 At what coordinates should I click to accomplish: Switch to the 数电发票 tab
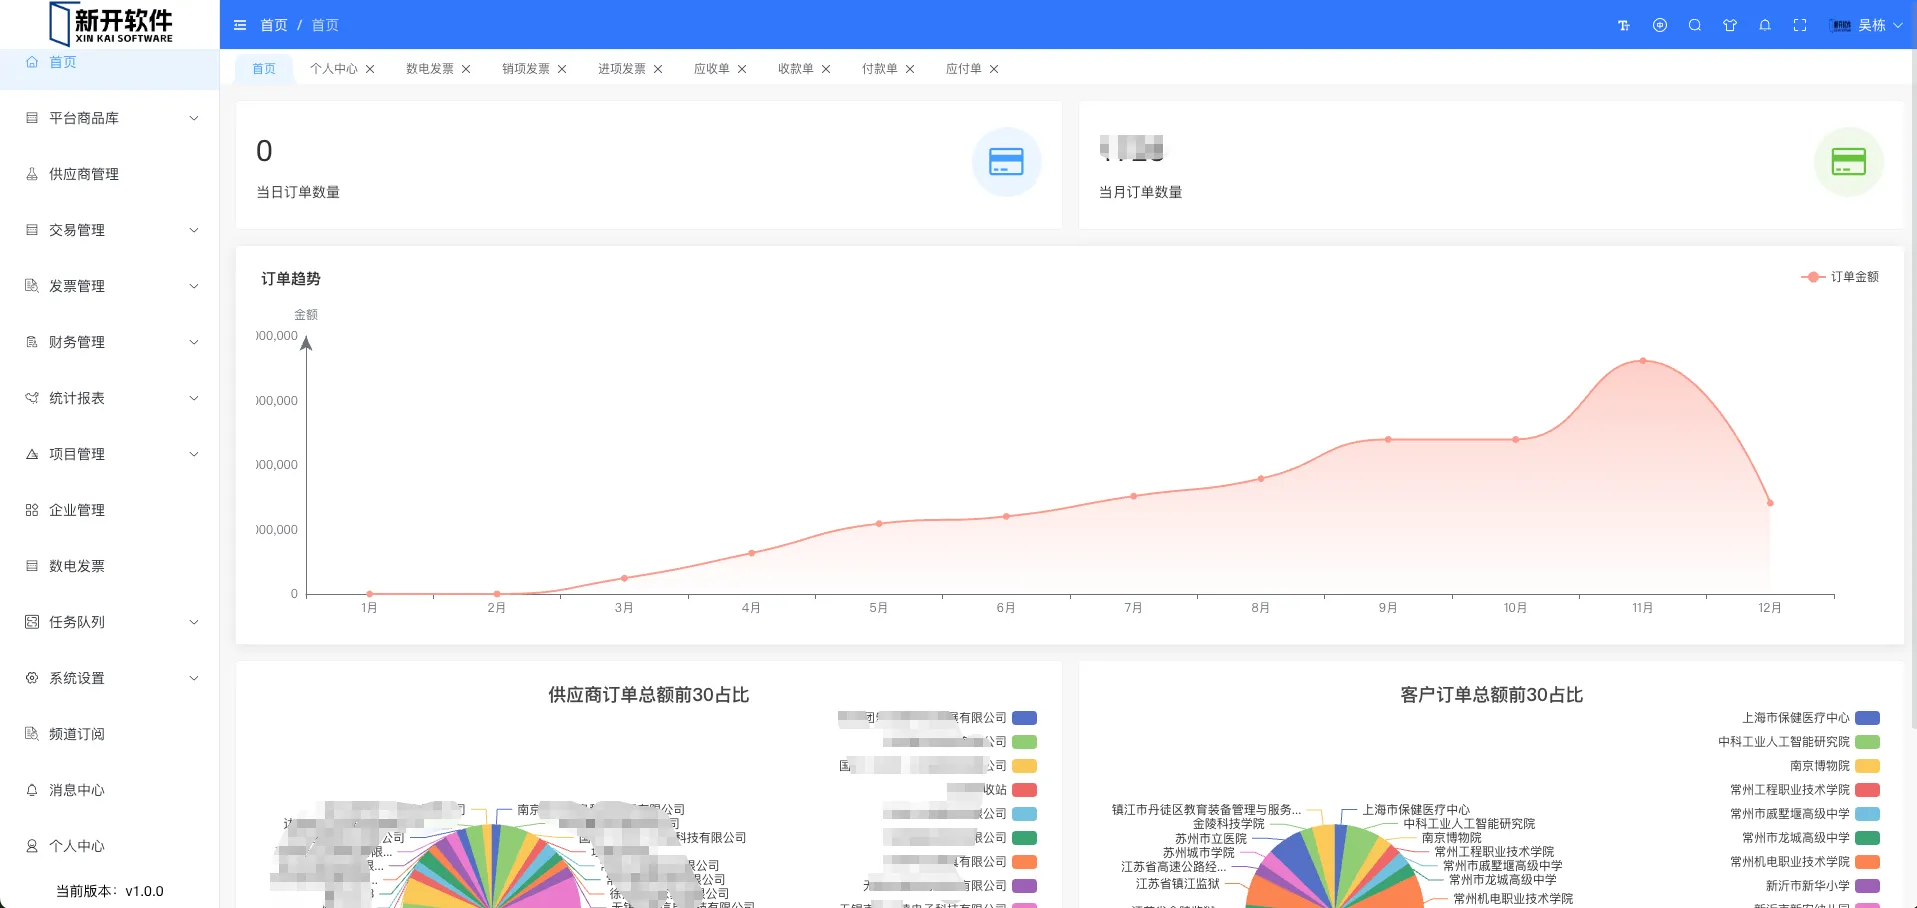pos(429,69)
